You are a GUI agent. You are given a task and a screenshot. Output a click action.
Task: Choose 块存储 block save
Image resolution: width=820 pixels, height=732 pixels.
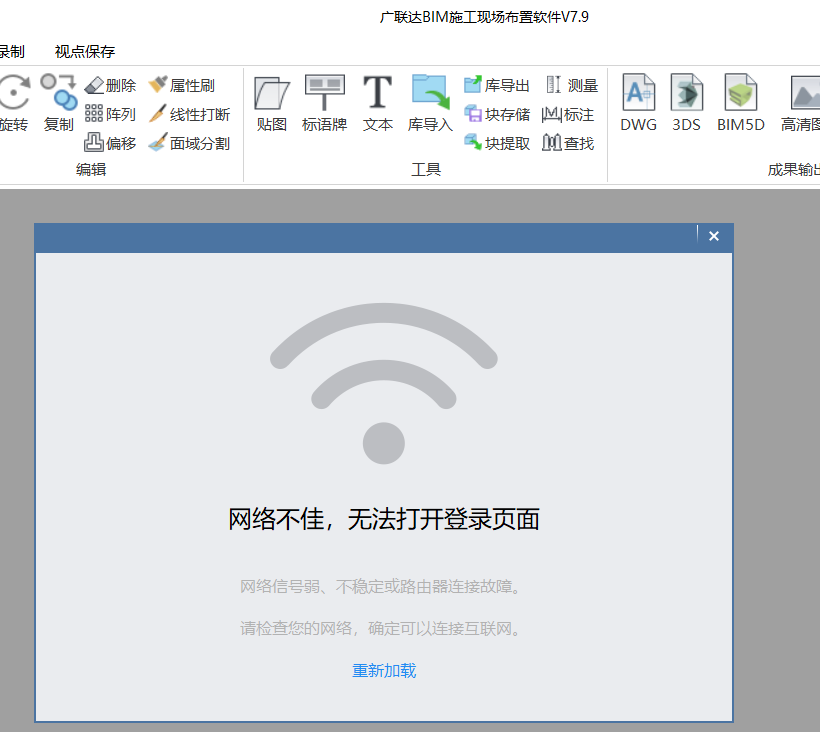[497, 114]
